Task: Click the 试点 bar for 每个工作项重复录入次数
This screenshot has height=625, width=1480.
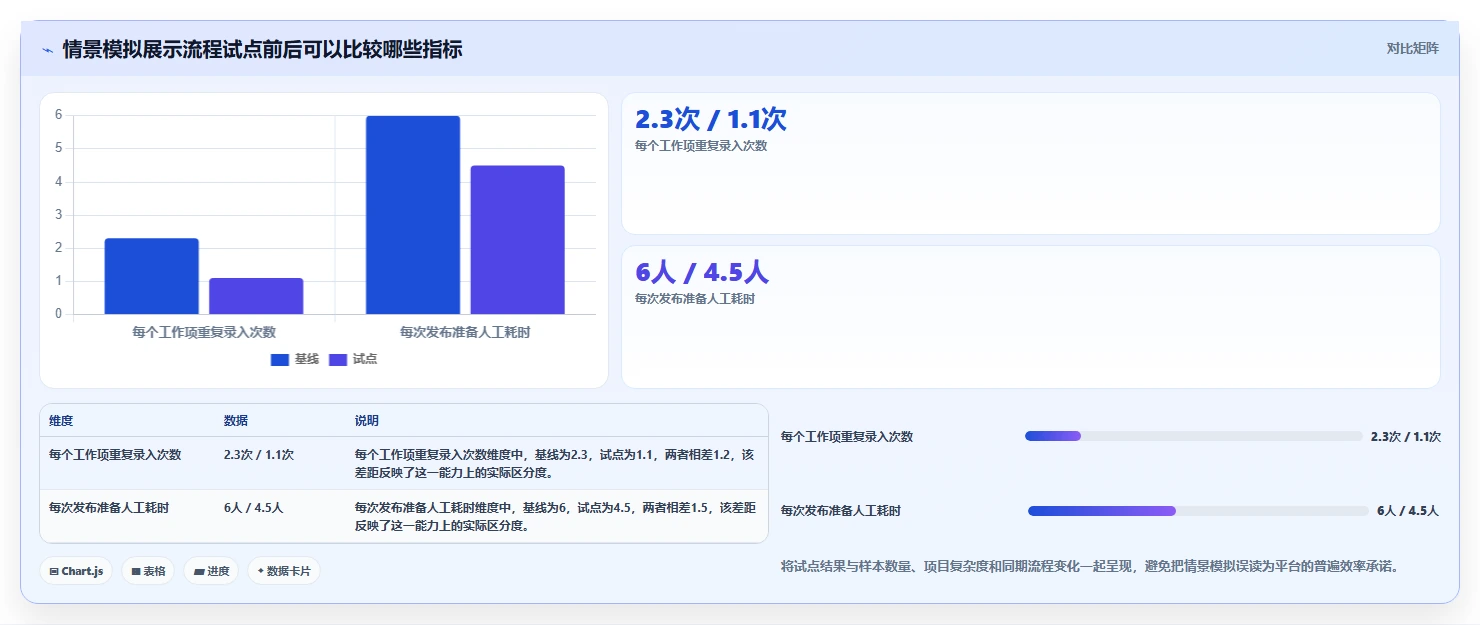Action: pos(256,296)
